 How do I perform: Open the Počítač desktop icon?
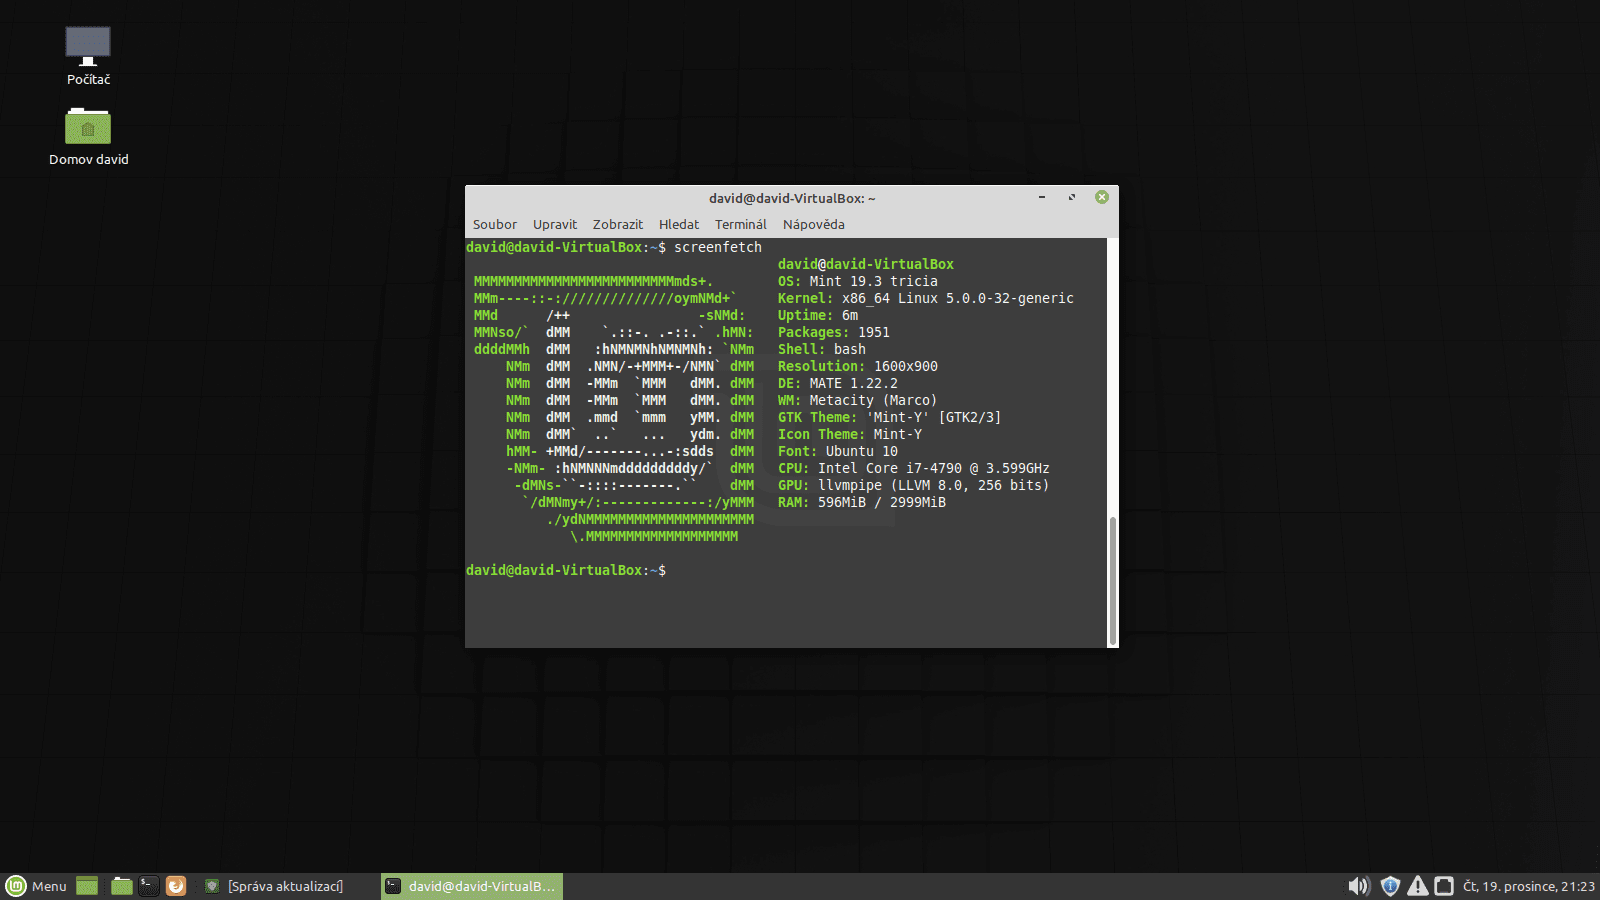click(x=87, y=45)
